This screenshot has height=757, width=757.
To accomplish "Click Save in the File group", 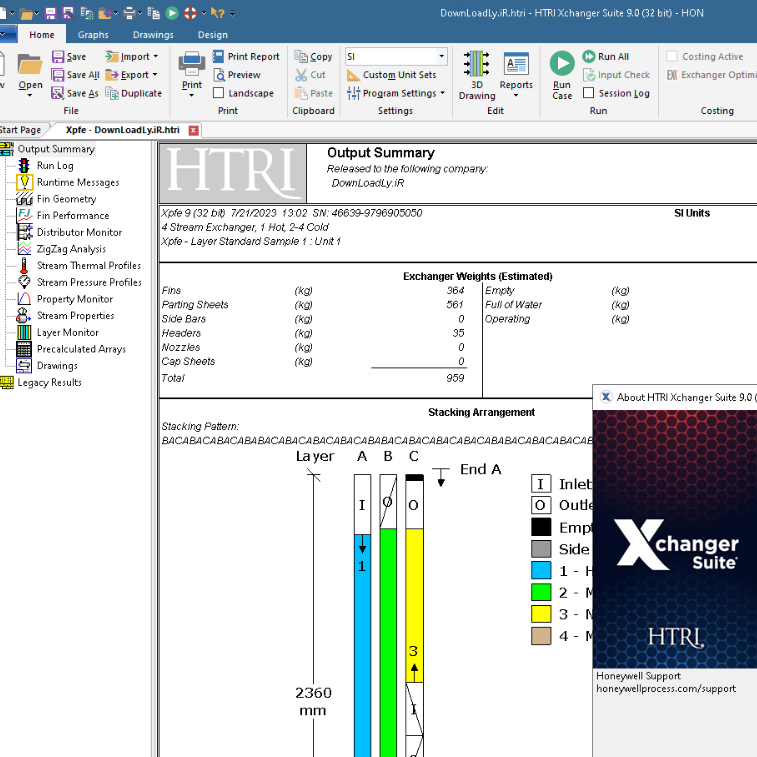I will coord(69,57).
